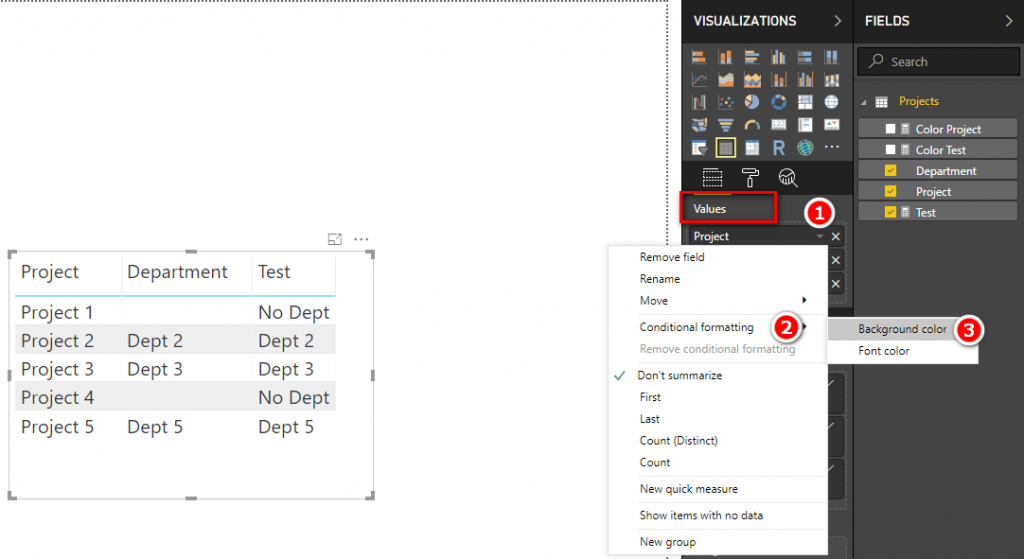Check the Color Test field
The height and width of the screenshot is (559, 1024).
tap(890, 150)
